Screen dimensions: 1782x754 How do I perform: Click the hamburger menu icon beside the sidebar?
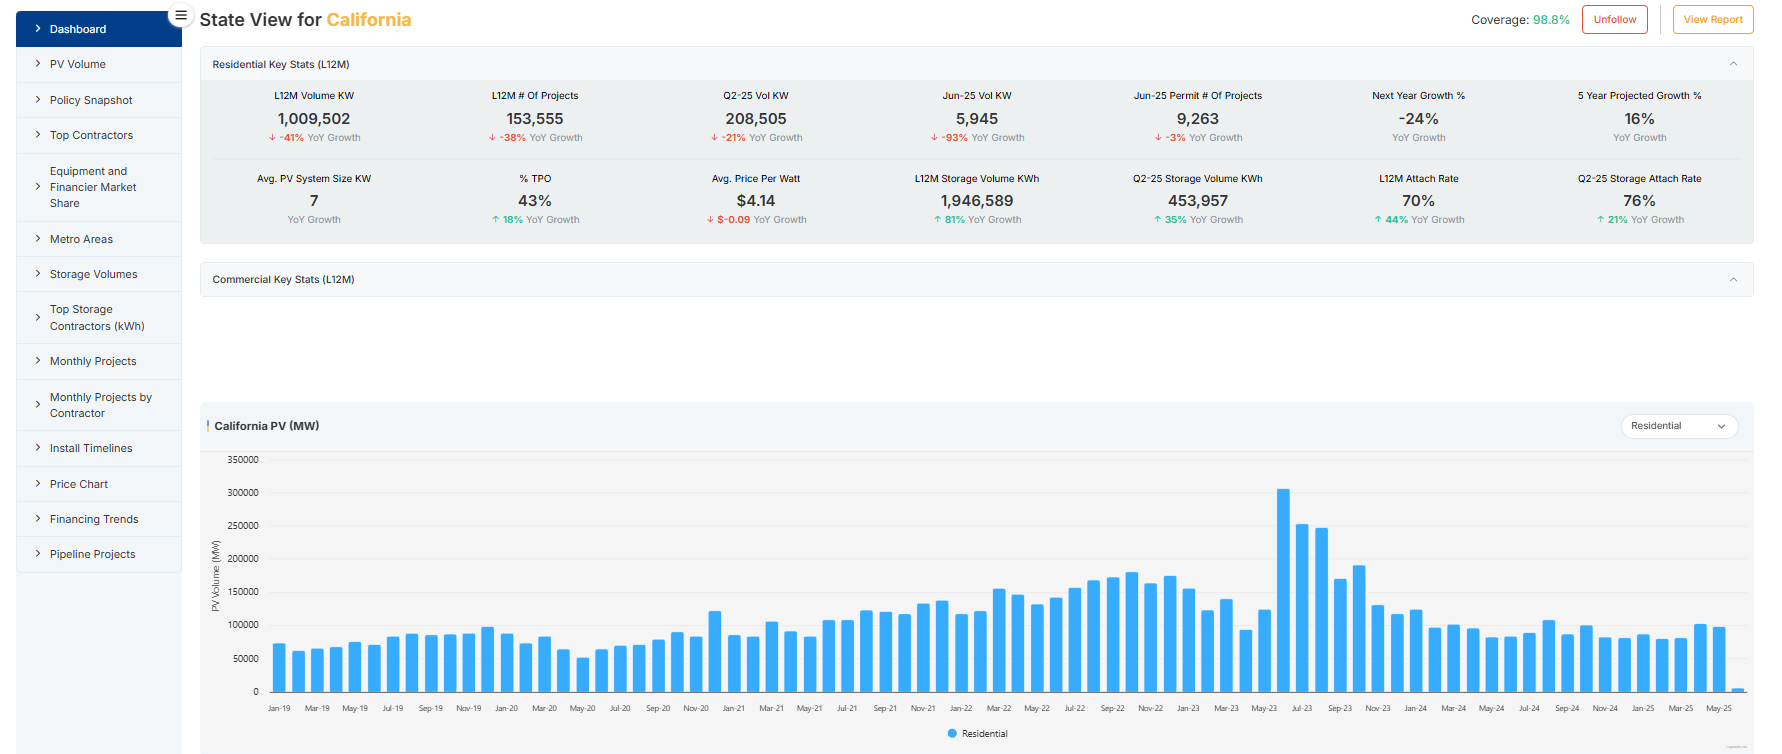point(180,15)
